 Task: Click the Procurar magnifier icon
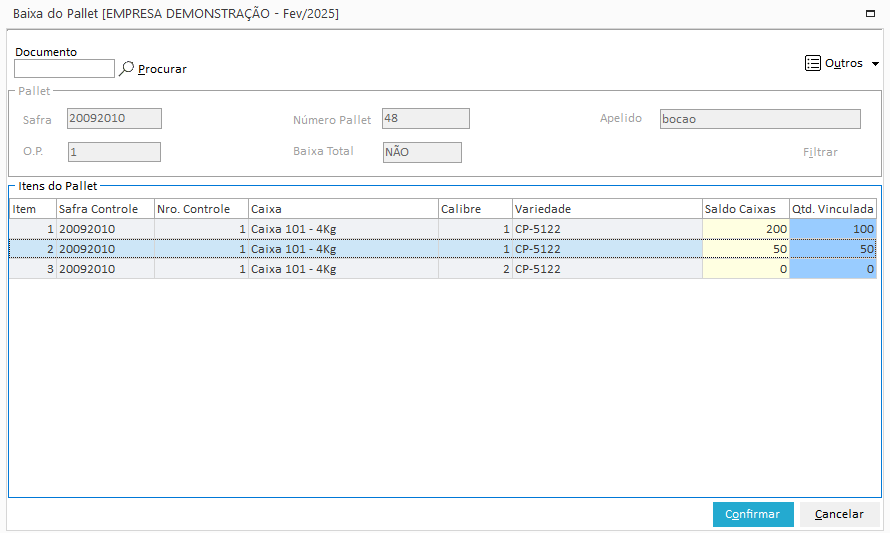click(x=126, y=69)
